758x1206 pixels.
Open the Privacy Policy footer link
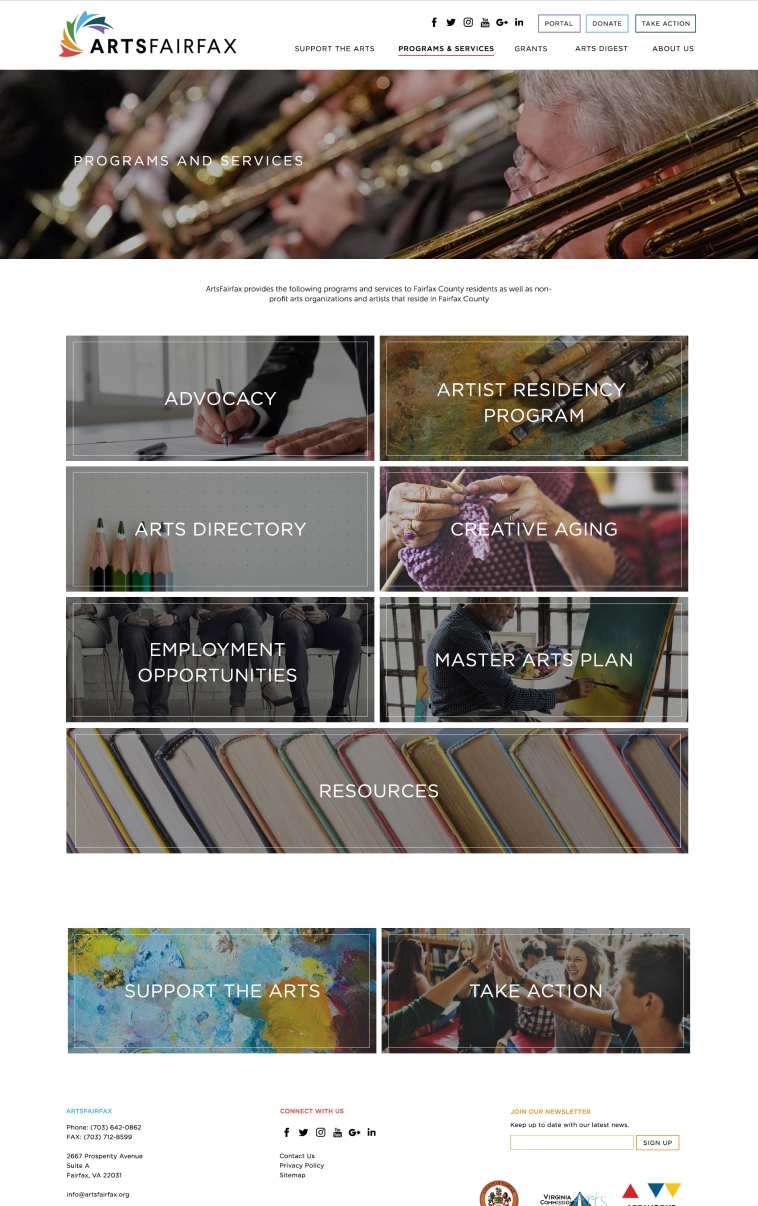(302, 1165)
